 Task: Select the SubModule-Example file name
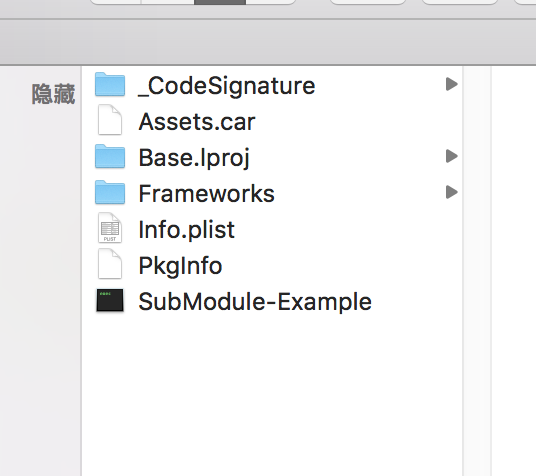pyautogui.click(x=255, y=302)
